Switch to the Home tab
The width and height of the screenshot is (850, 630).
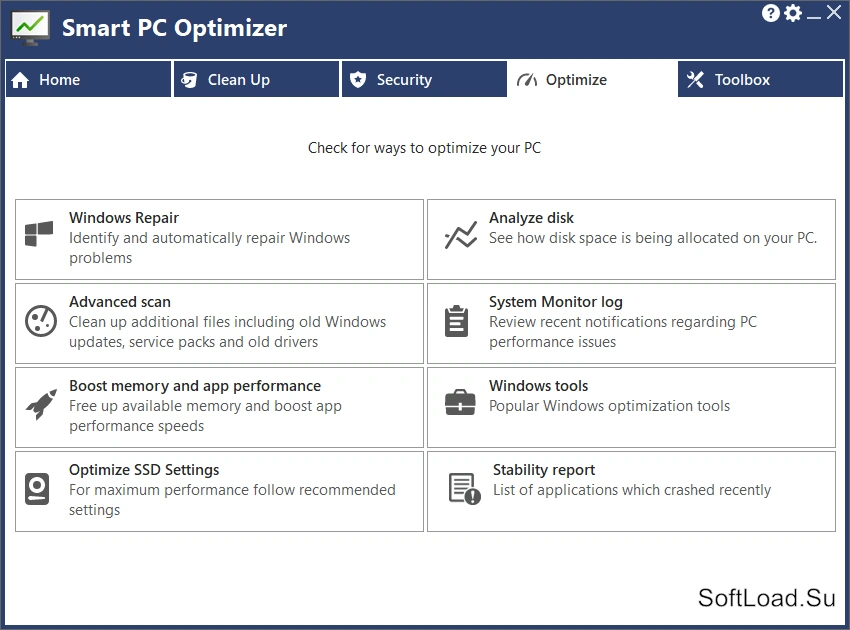click(88, 79)
